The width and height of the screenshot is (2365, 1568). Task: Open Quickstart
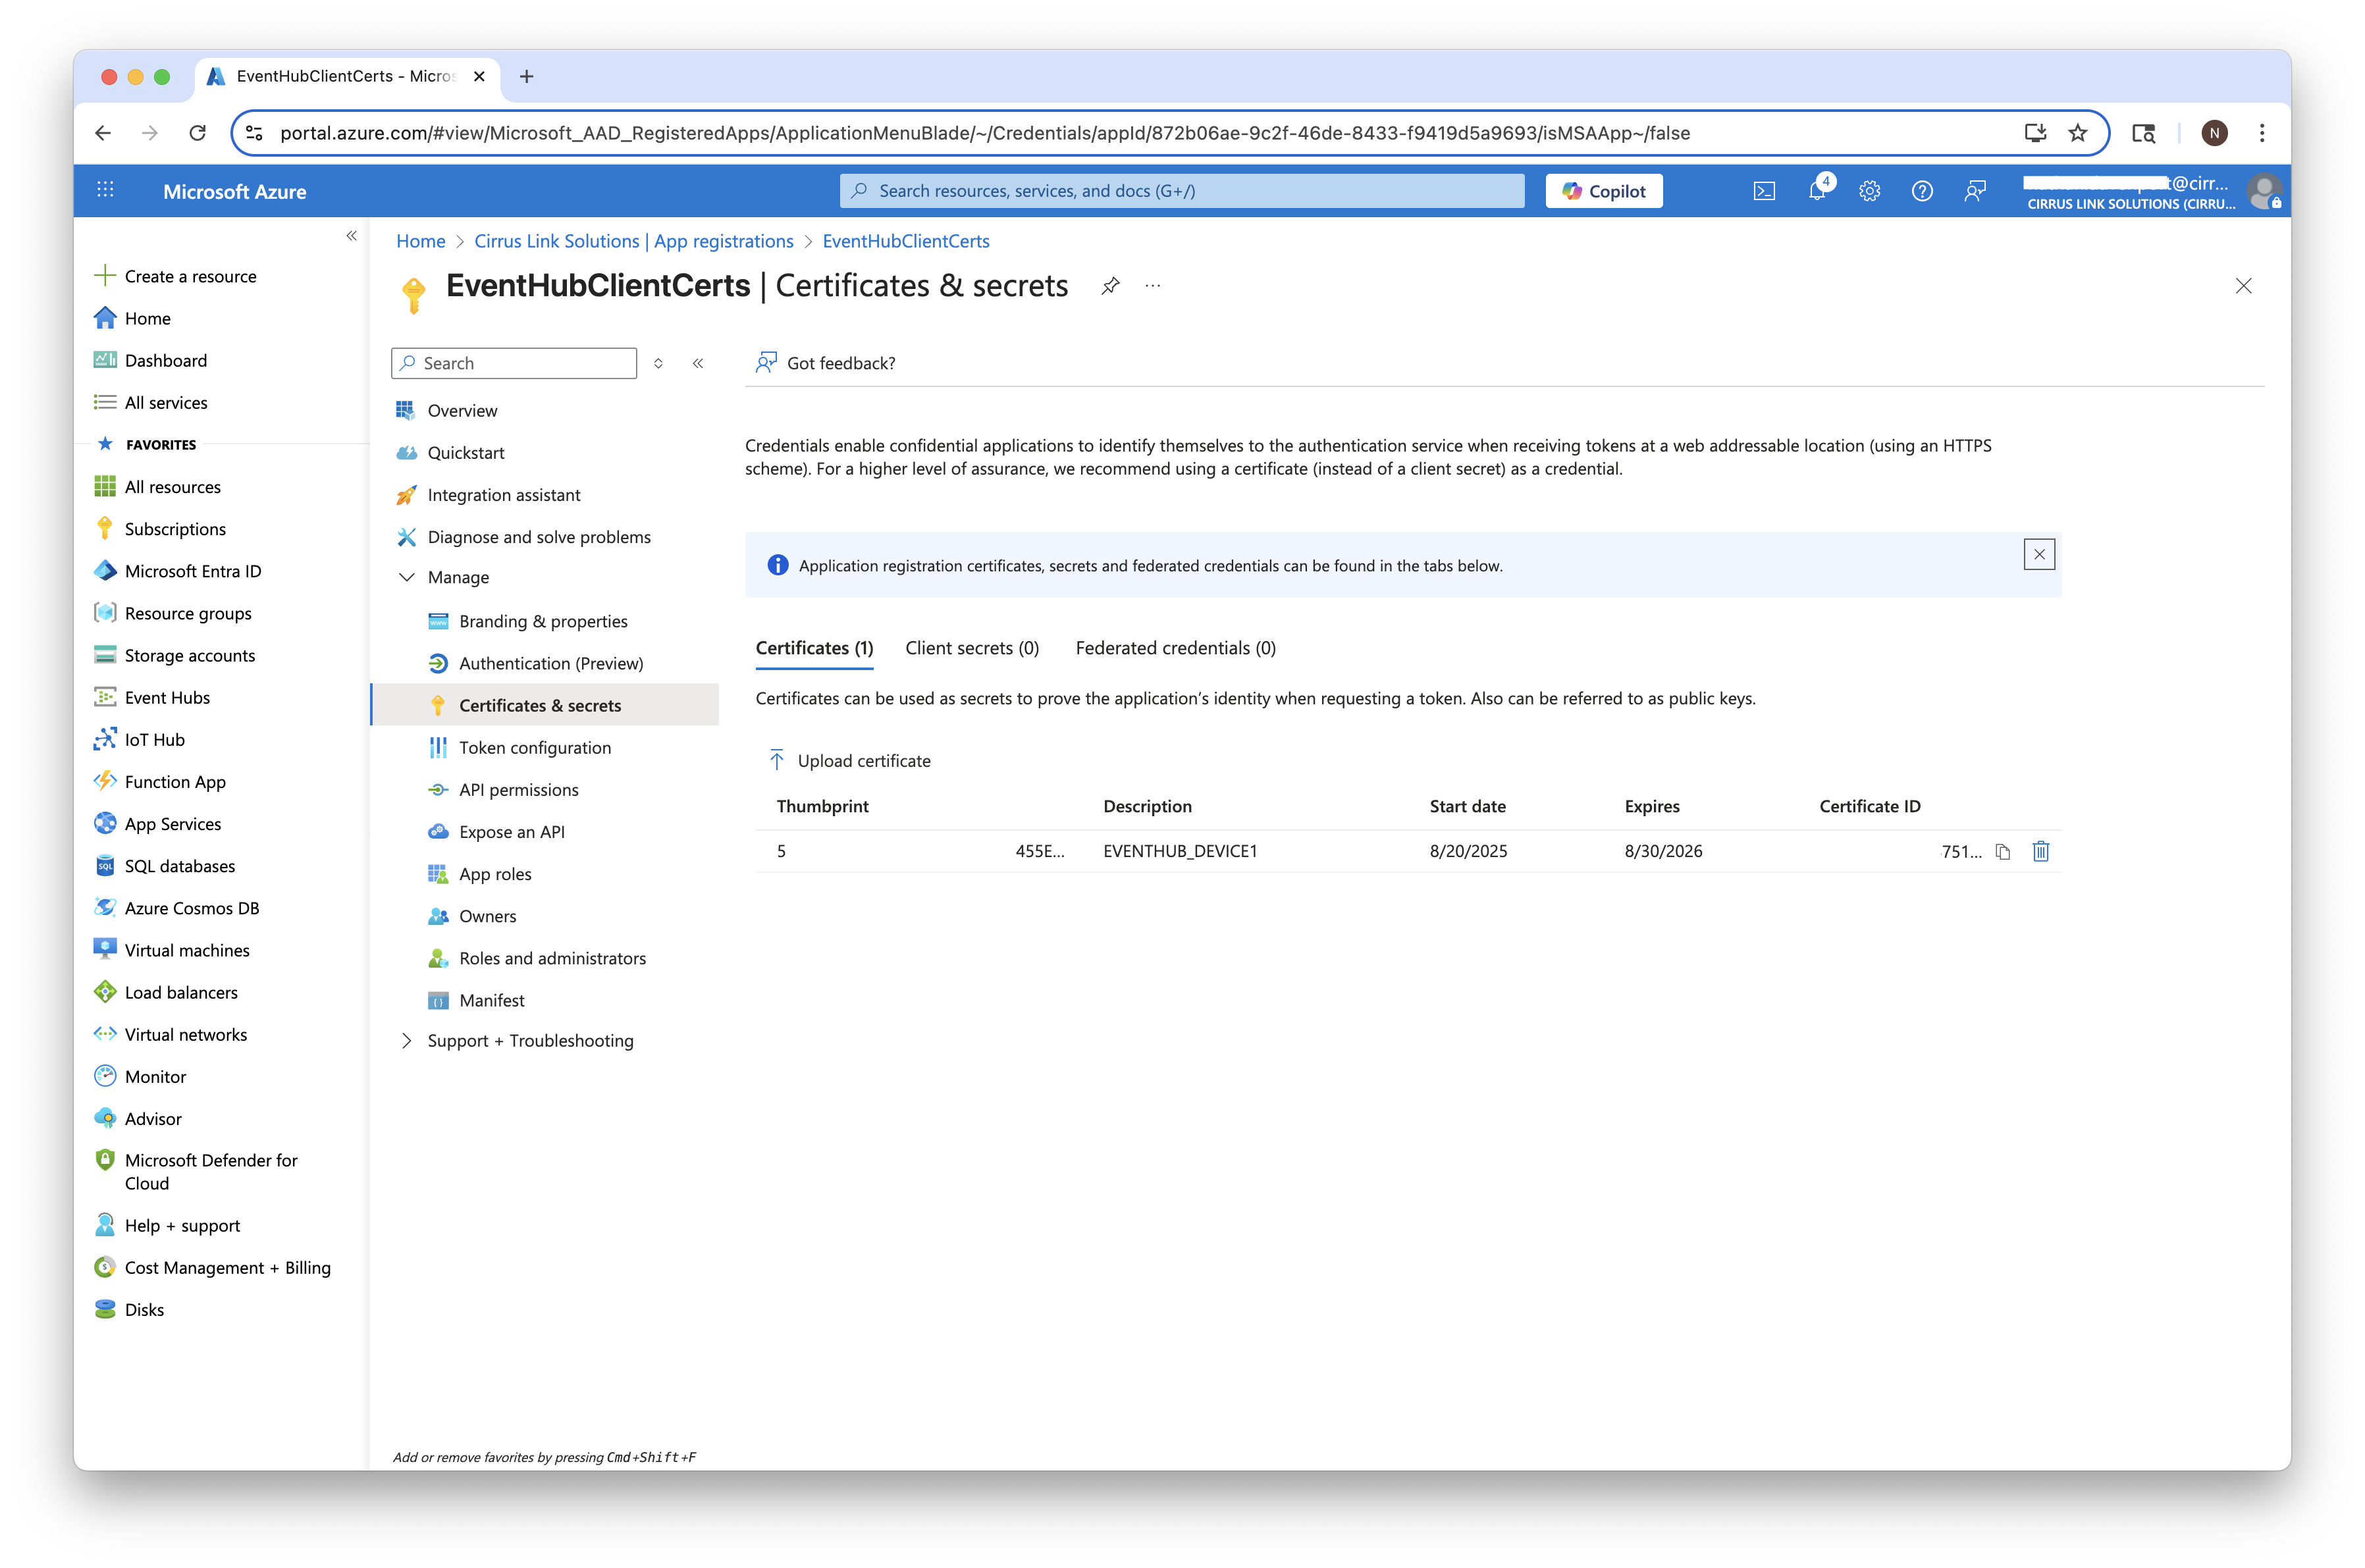click(x=465, y=453)
